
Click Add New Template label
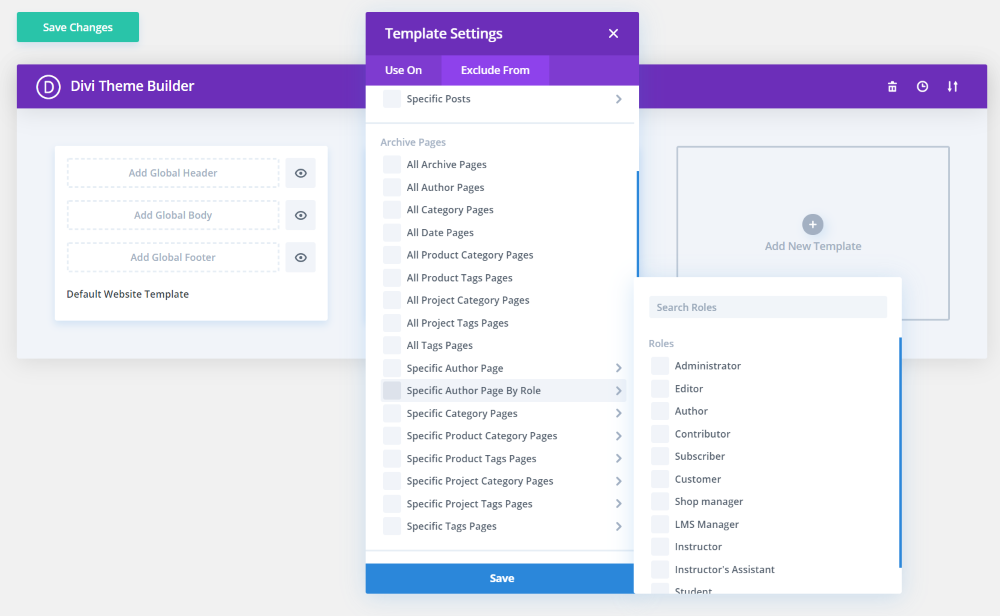pyautogui.click(x=813, y=246)
